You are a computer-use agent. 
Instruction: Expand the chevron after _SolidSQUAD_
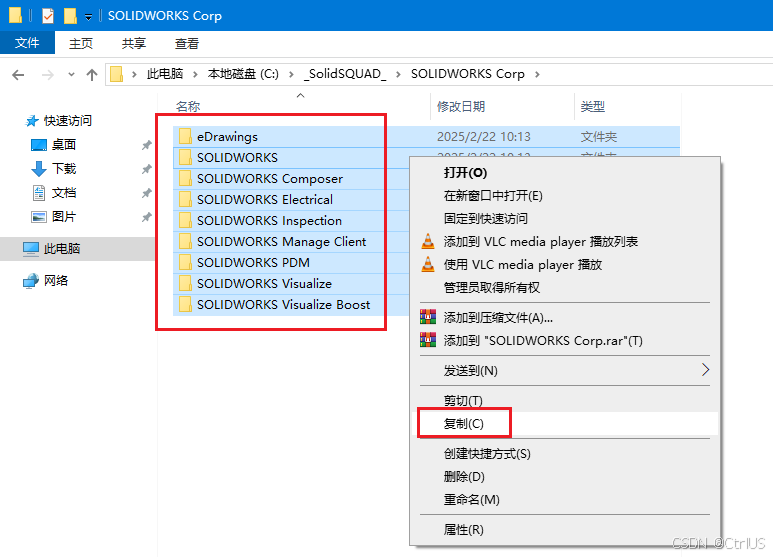pos(398,74)
